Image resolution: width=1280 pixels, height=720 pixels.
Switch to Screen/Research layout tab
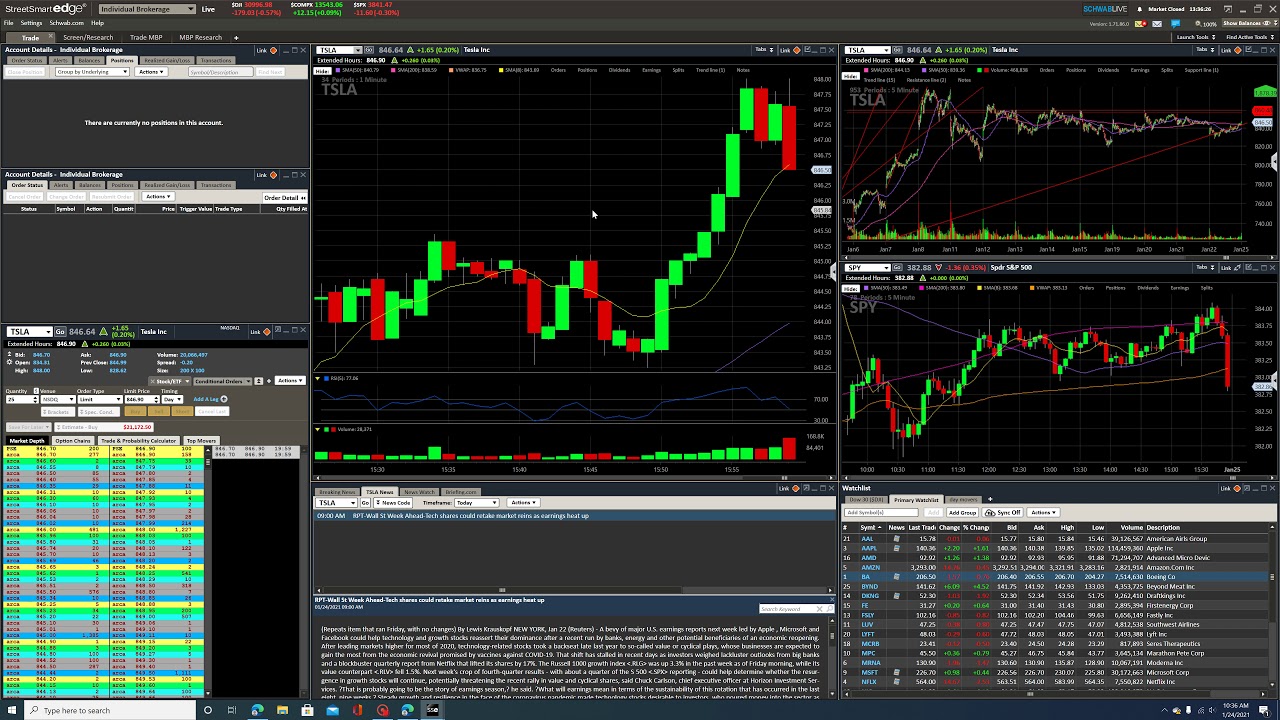[88, 37]
